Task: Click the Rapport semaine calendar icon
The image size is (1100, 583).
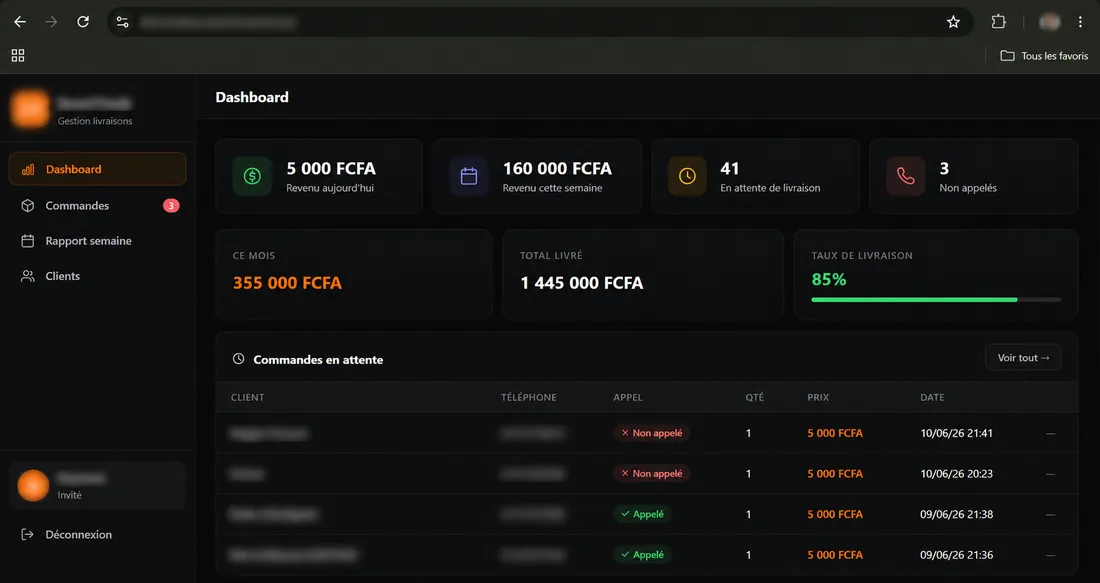Action: [x=27, y=241]
